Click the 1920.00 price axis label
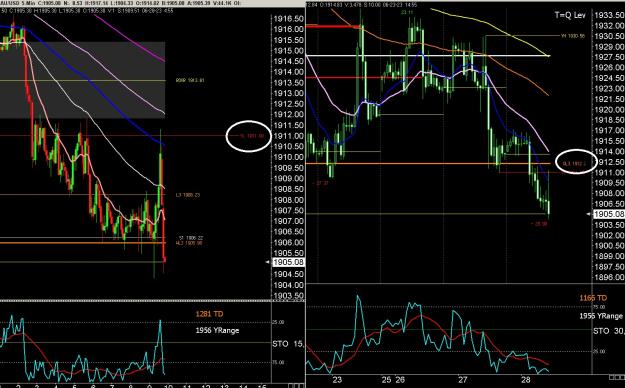This screenshot has width=625, height=388. click(609, 110)
